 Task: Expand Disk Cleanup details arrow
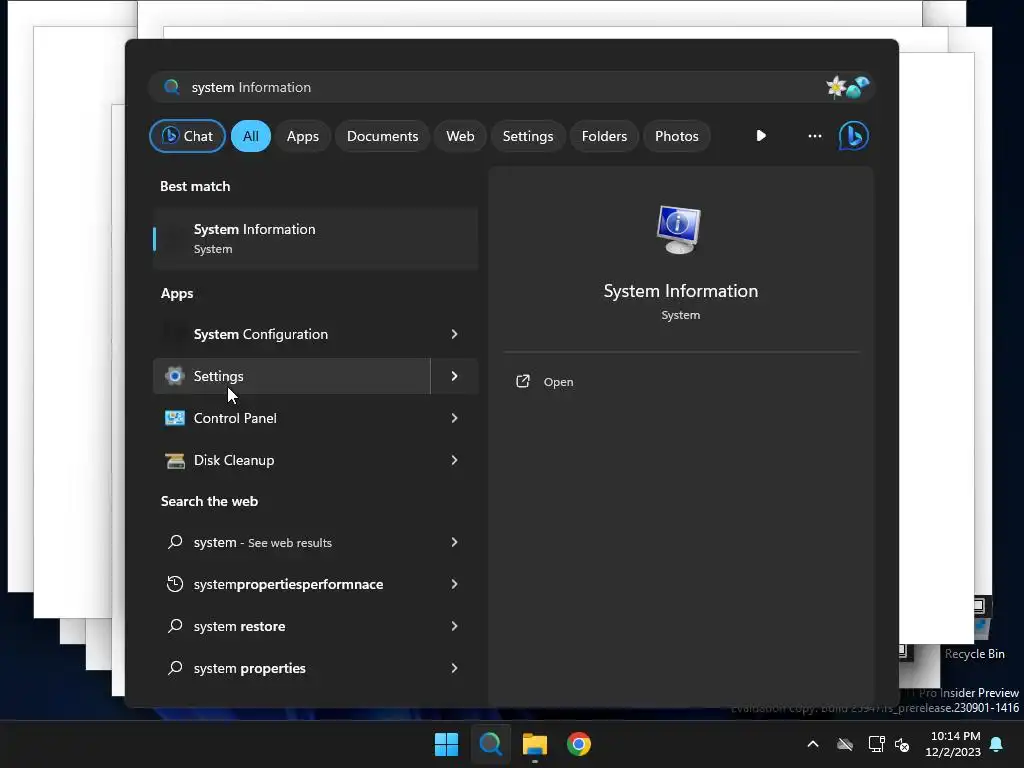coord(455,460)
